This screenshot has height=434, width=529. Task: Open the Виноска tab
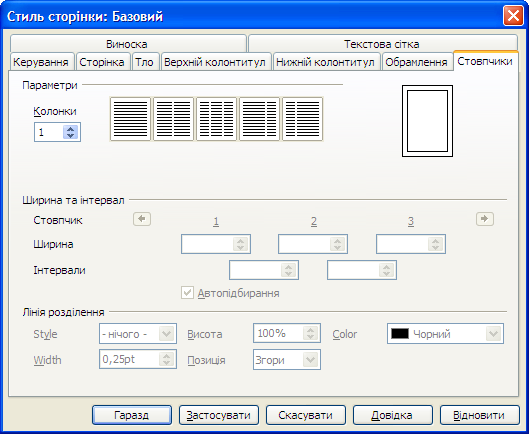click(x=127, y=44)
